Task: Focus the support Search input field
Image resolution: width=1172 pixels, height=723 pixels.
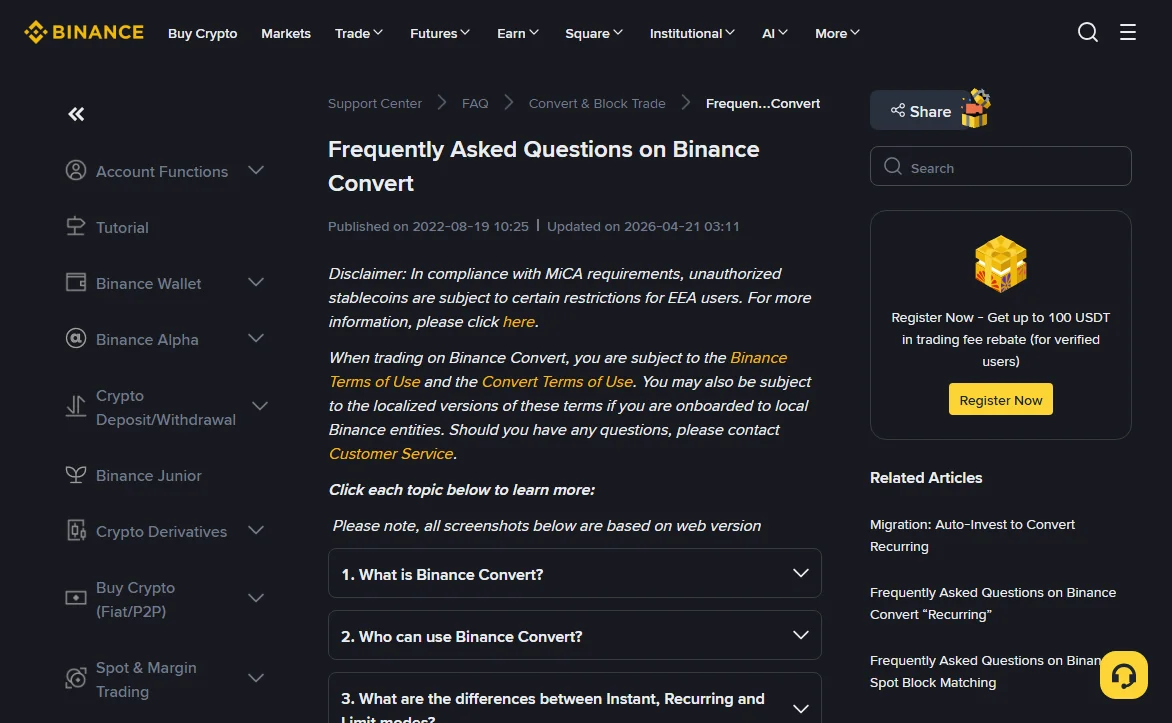Action: 1000,166
